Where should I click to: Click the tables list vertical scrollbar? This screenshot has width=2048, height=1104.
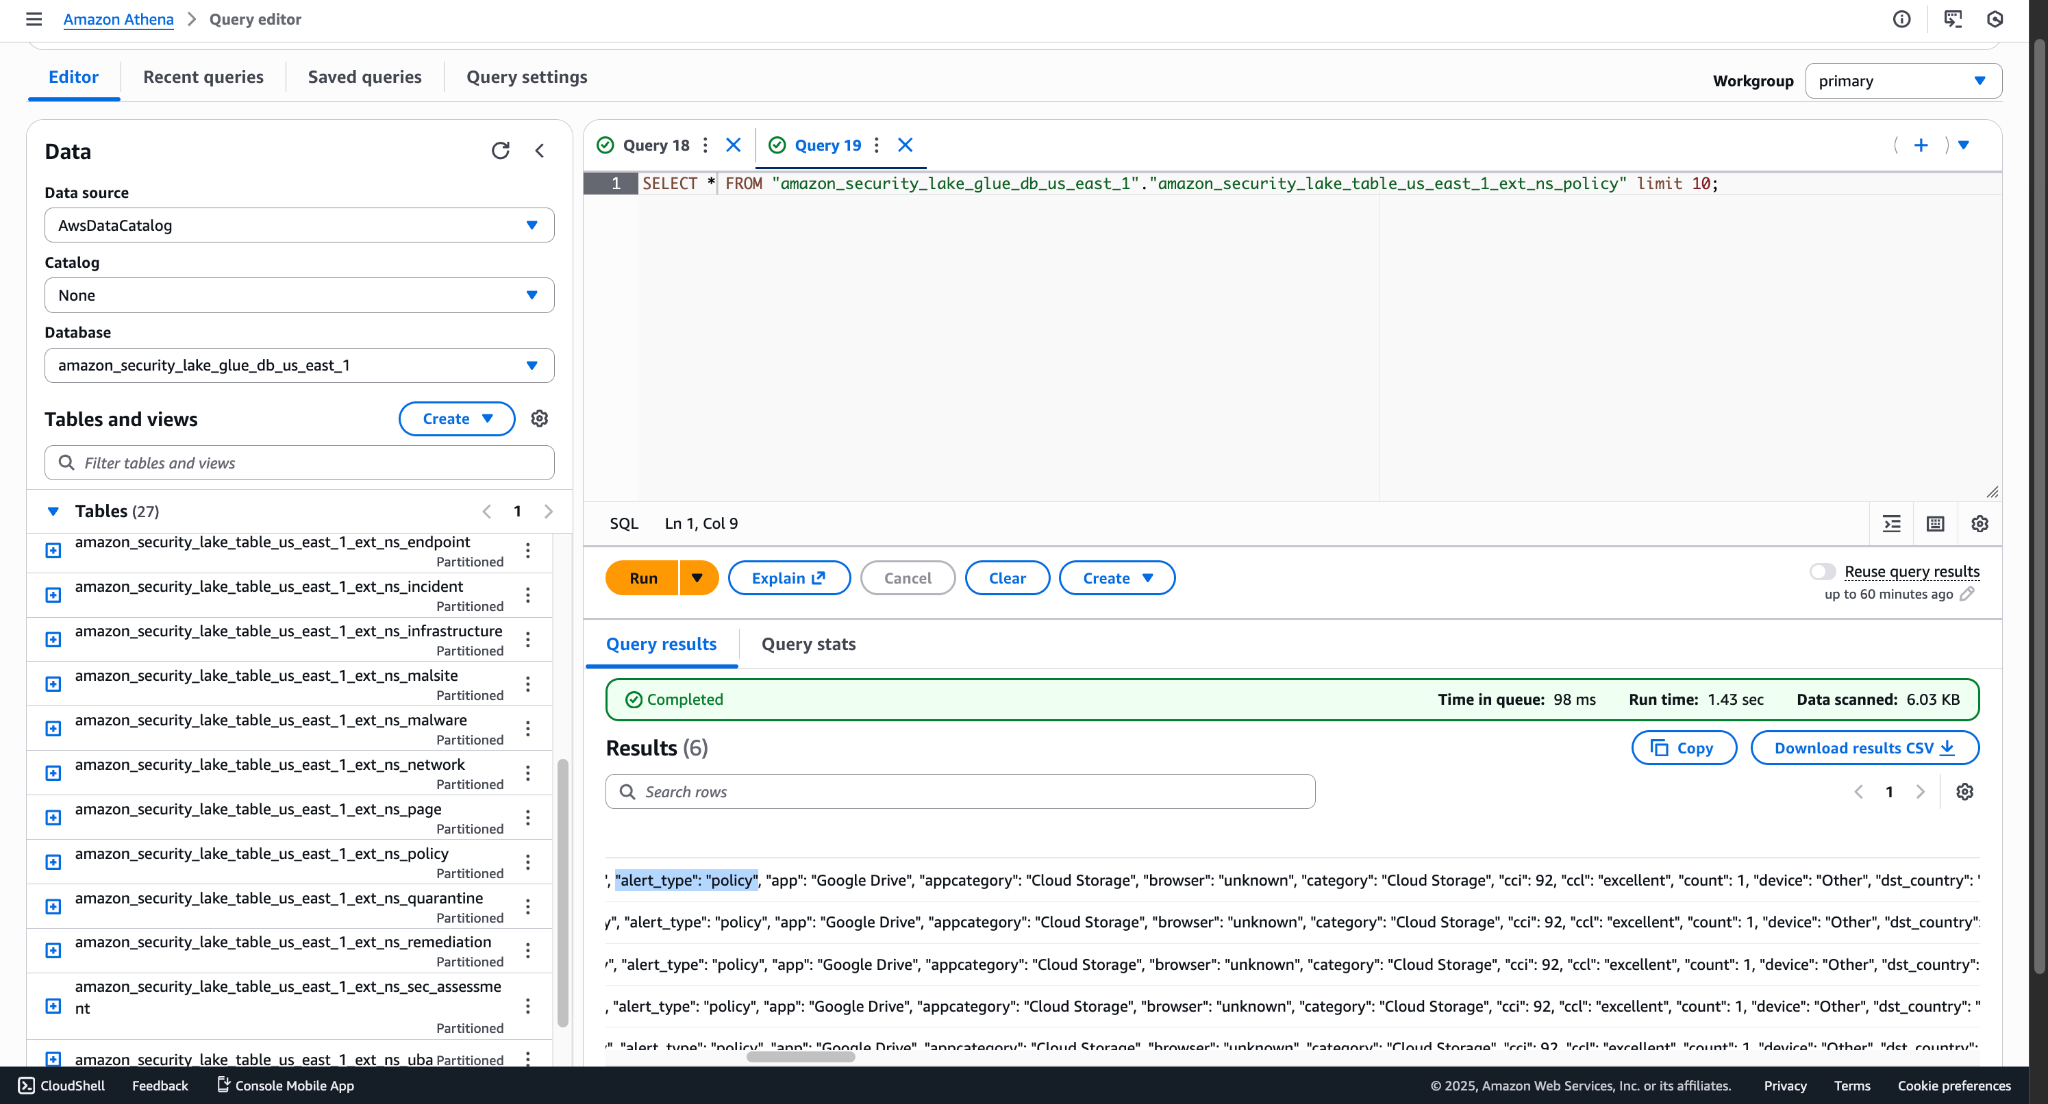pos(563,893)
